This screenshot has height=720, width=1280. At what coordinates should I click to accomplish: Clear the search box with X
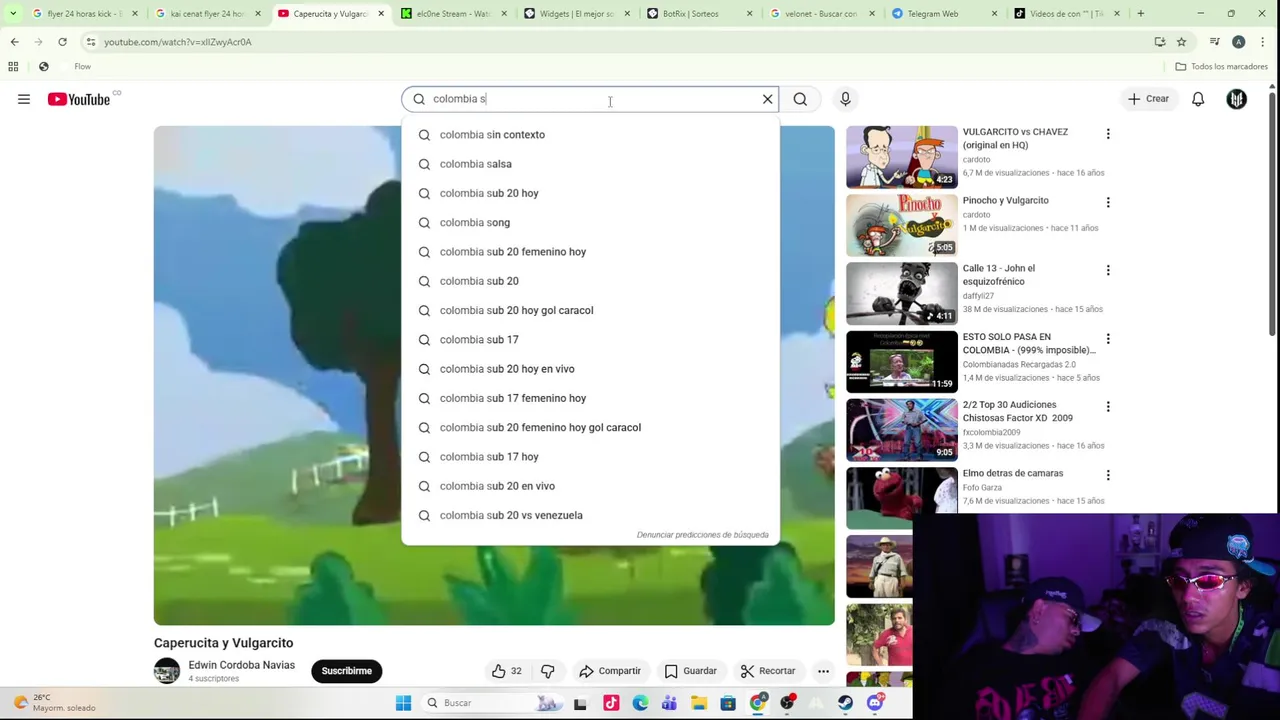(768, 99)
